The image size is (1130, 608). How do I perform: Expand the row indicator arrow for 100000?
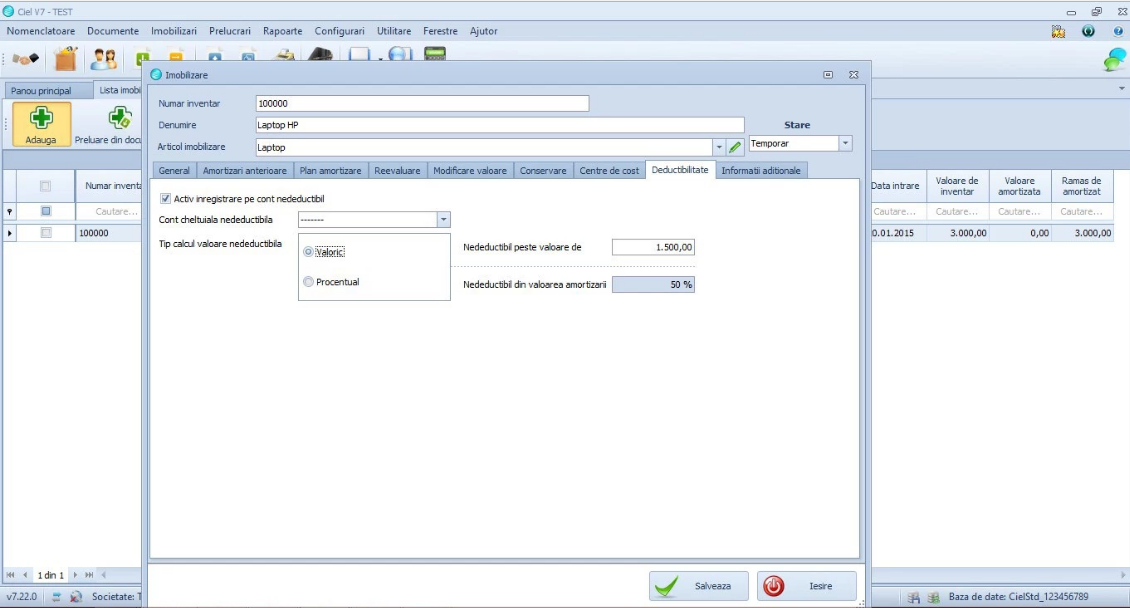pos(9,233)
